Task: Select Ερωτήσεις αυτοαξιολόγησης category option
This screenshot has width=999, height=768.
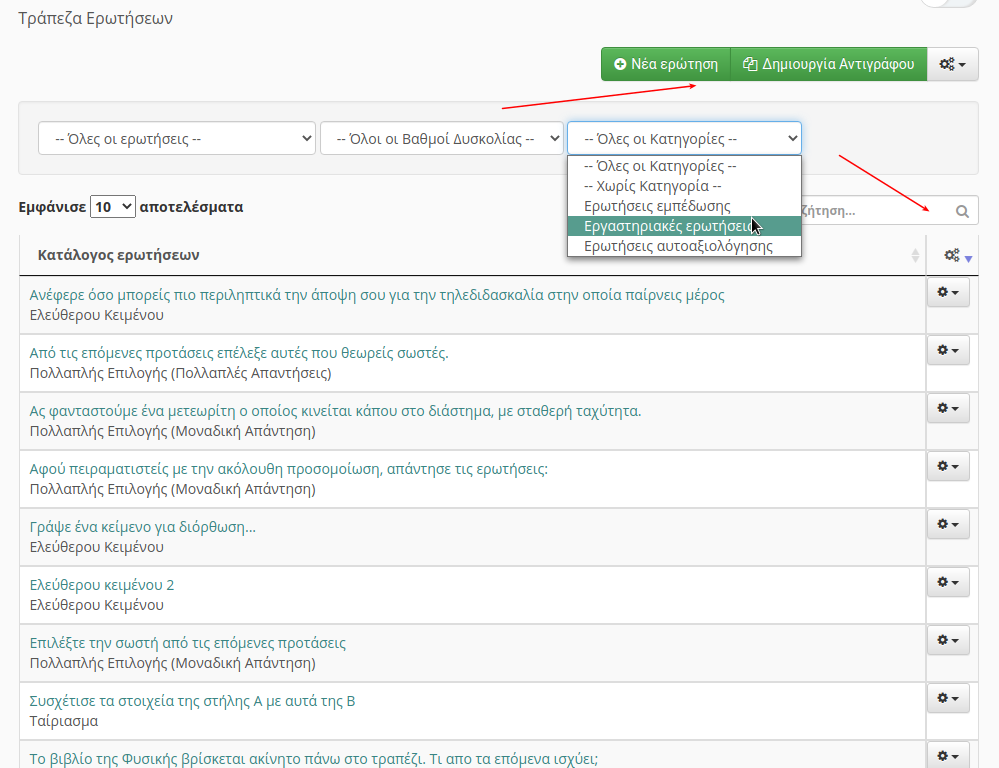Action: pos(684,246)
